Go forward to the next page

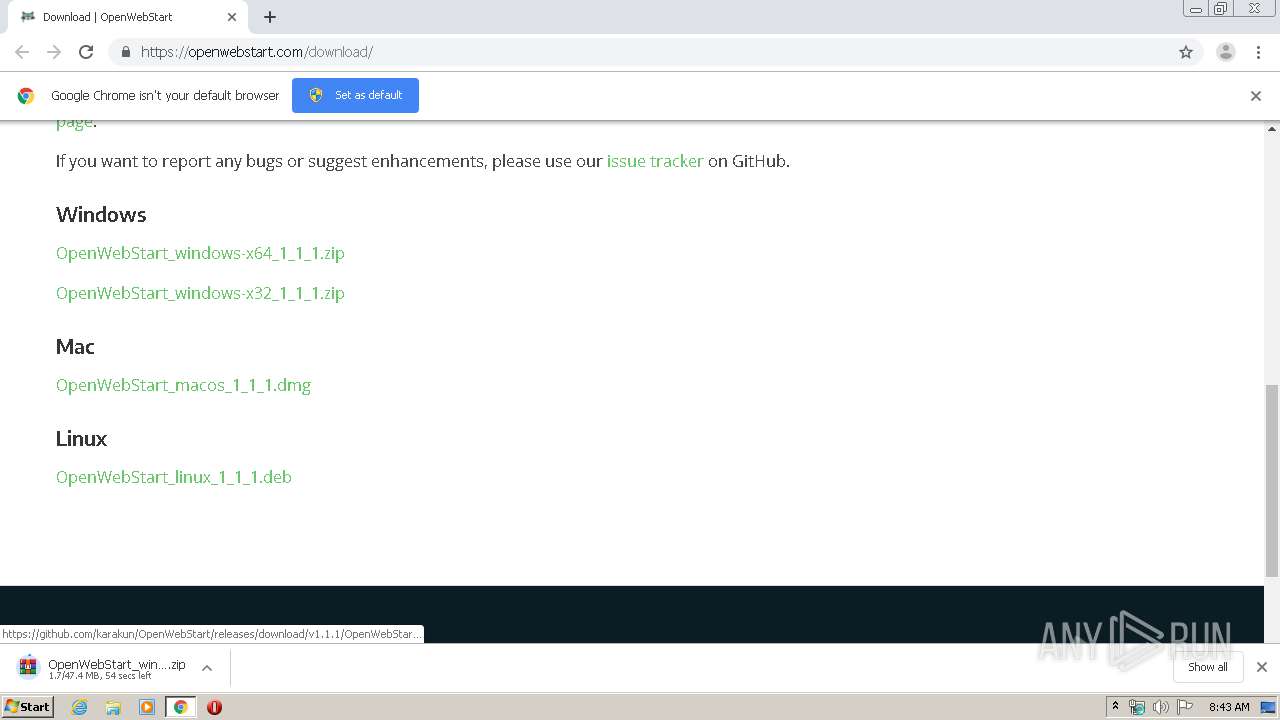point(54,52)
